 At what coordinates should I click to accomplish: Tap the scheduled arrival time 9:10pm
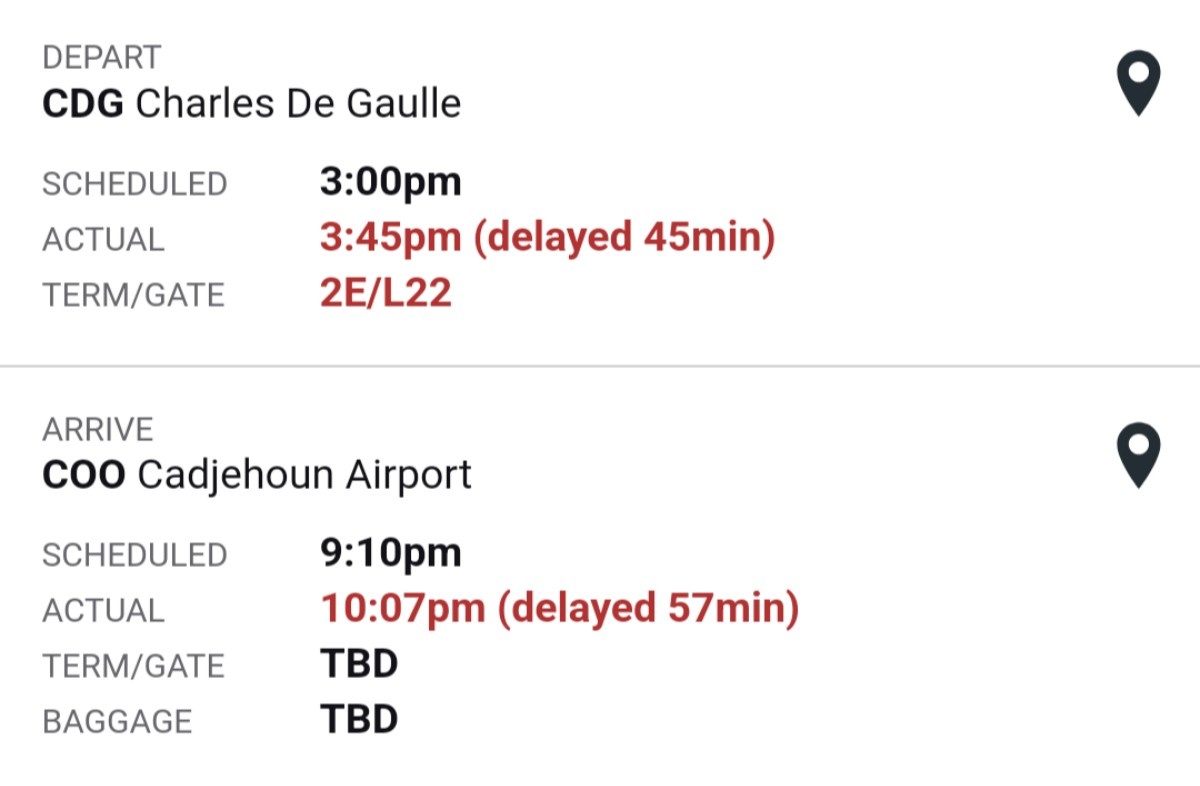click(390, 553)
